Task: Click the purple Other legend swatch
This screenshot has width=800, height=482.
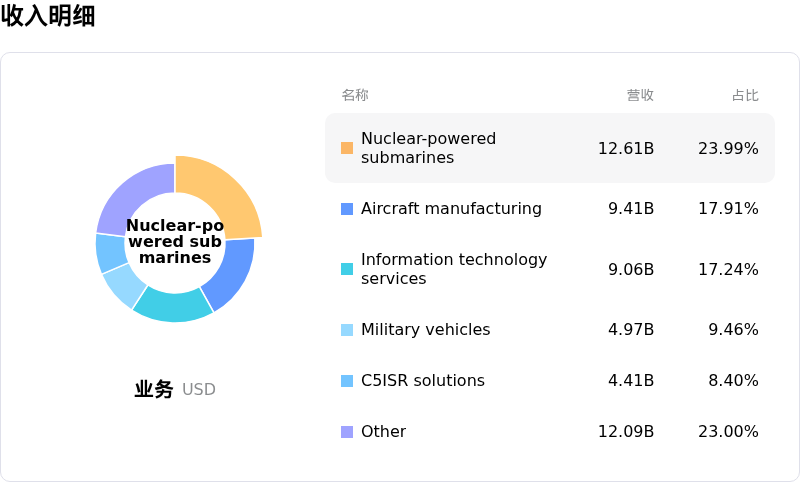Action: click(x=347, y=432)
